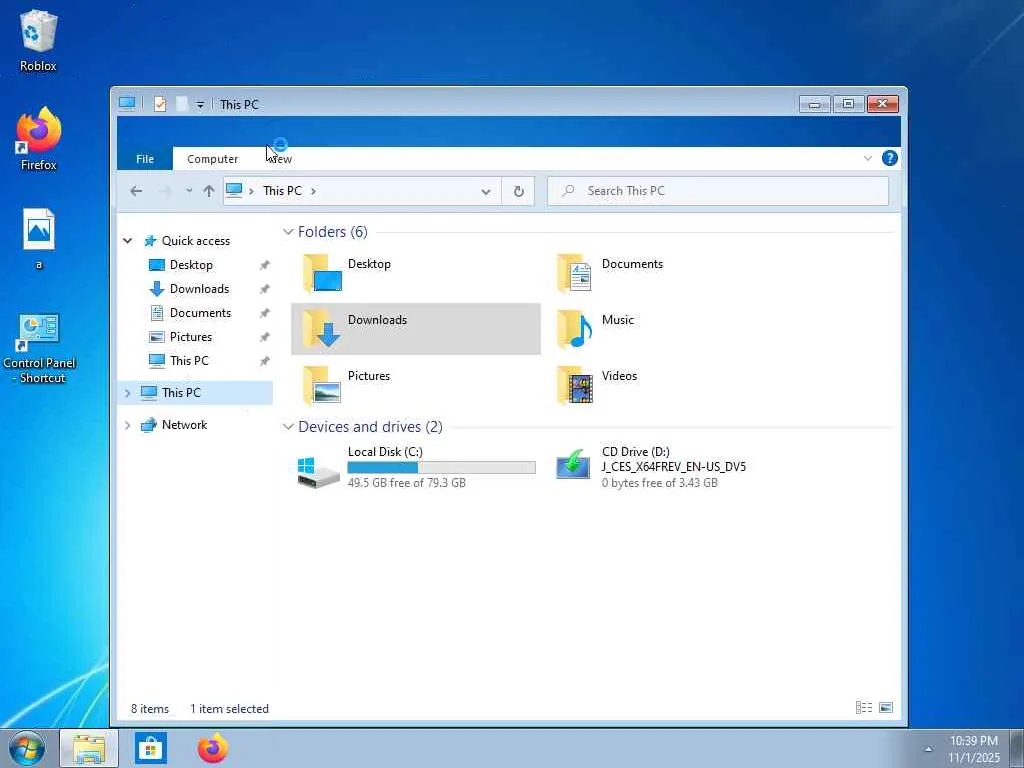1024x768 pixels.
Task: Select the image file named a on desktop
Action: click(39, 238)
